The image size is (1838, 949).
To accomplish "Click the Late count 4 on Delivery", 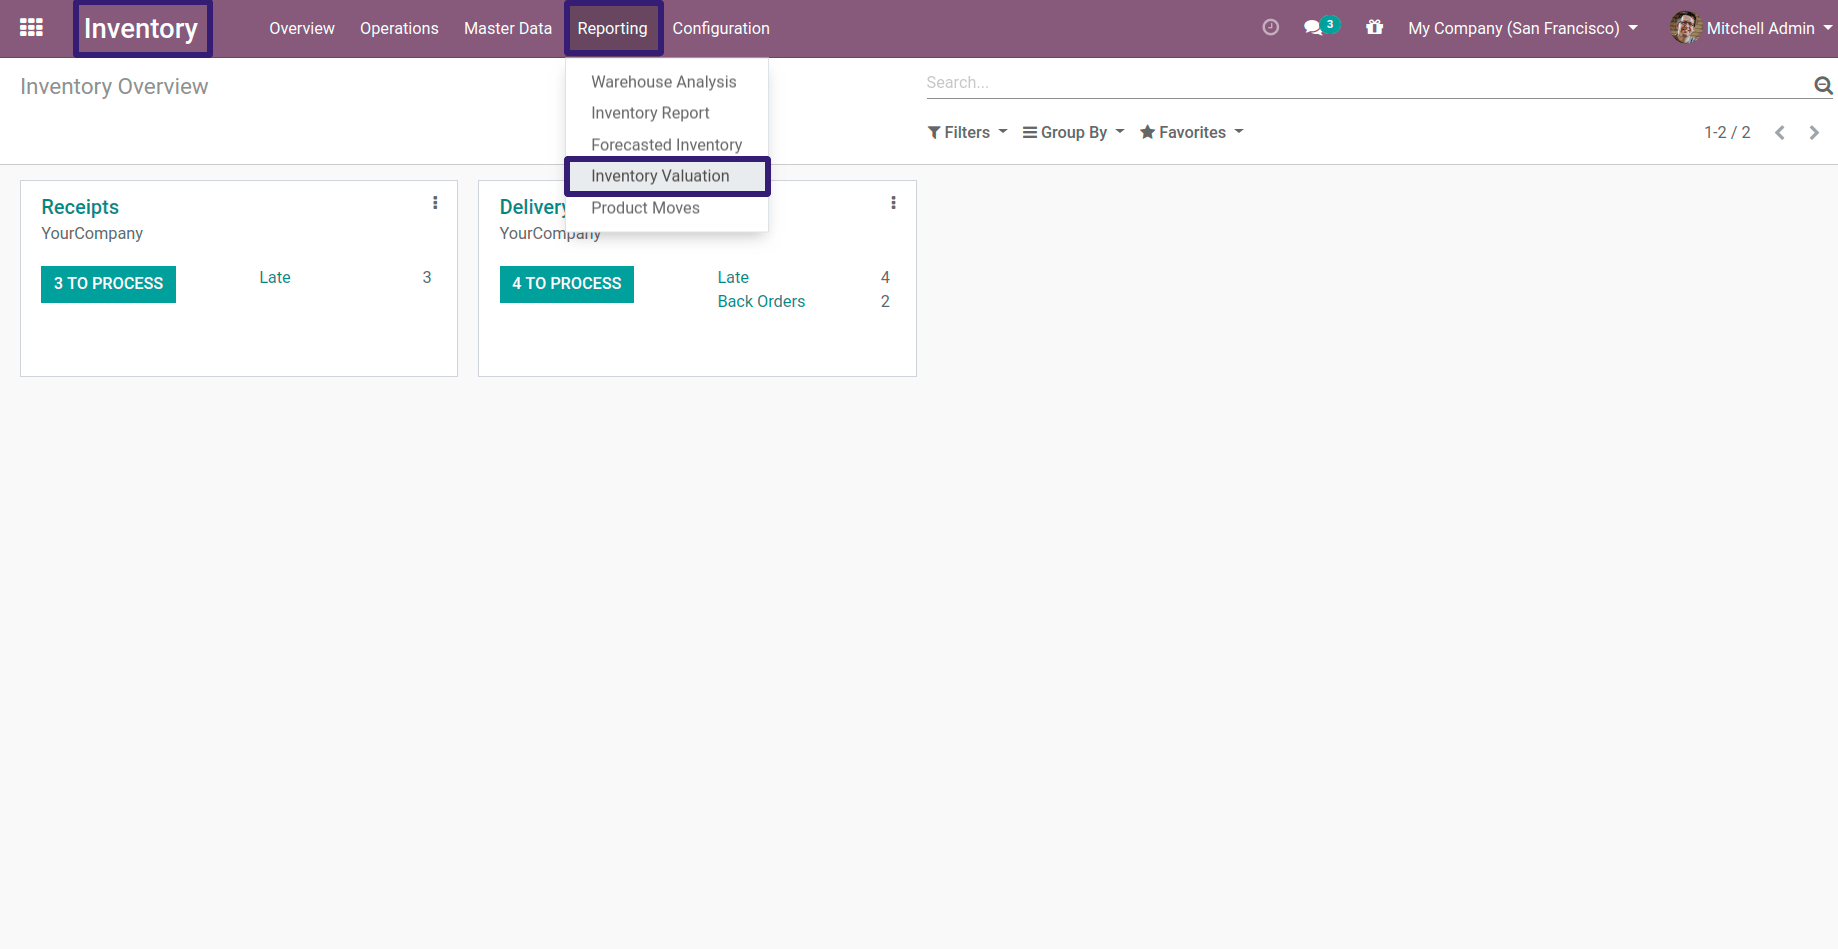I will [885, 277].
